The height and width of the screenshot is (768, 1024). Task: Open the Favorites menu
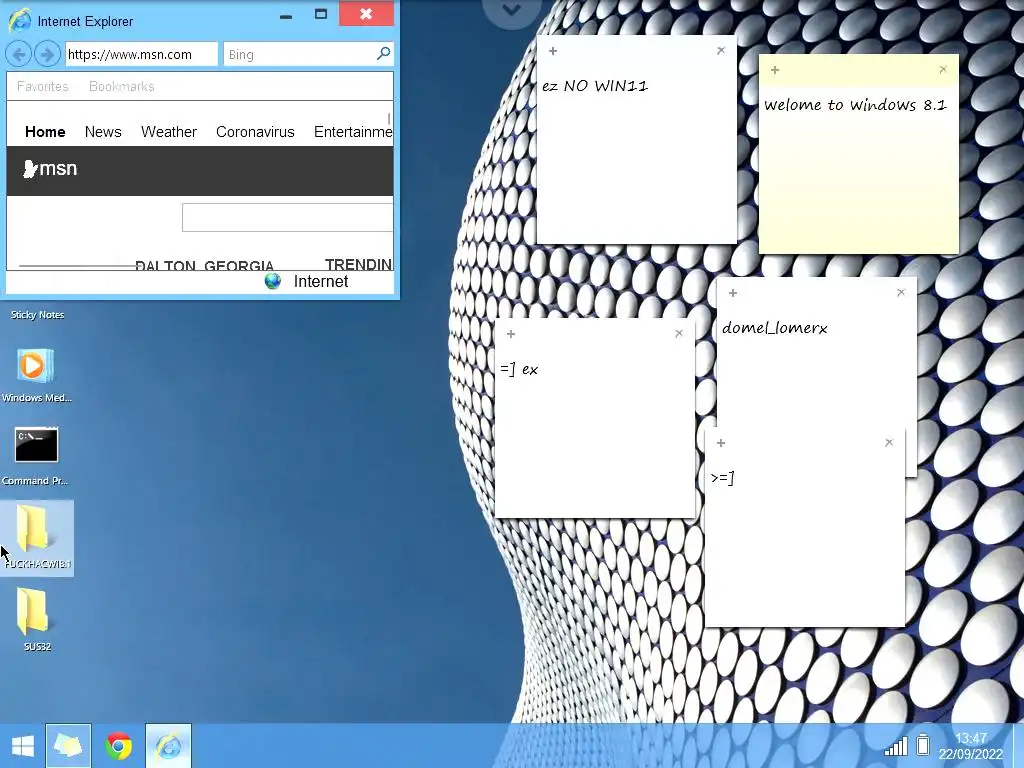point(42,86)
